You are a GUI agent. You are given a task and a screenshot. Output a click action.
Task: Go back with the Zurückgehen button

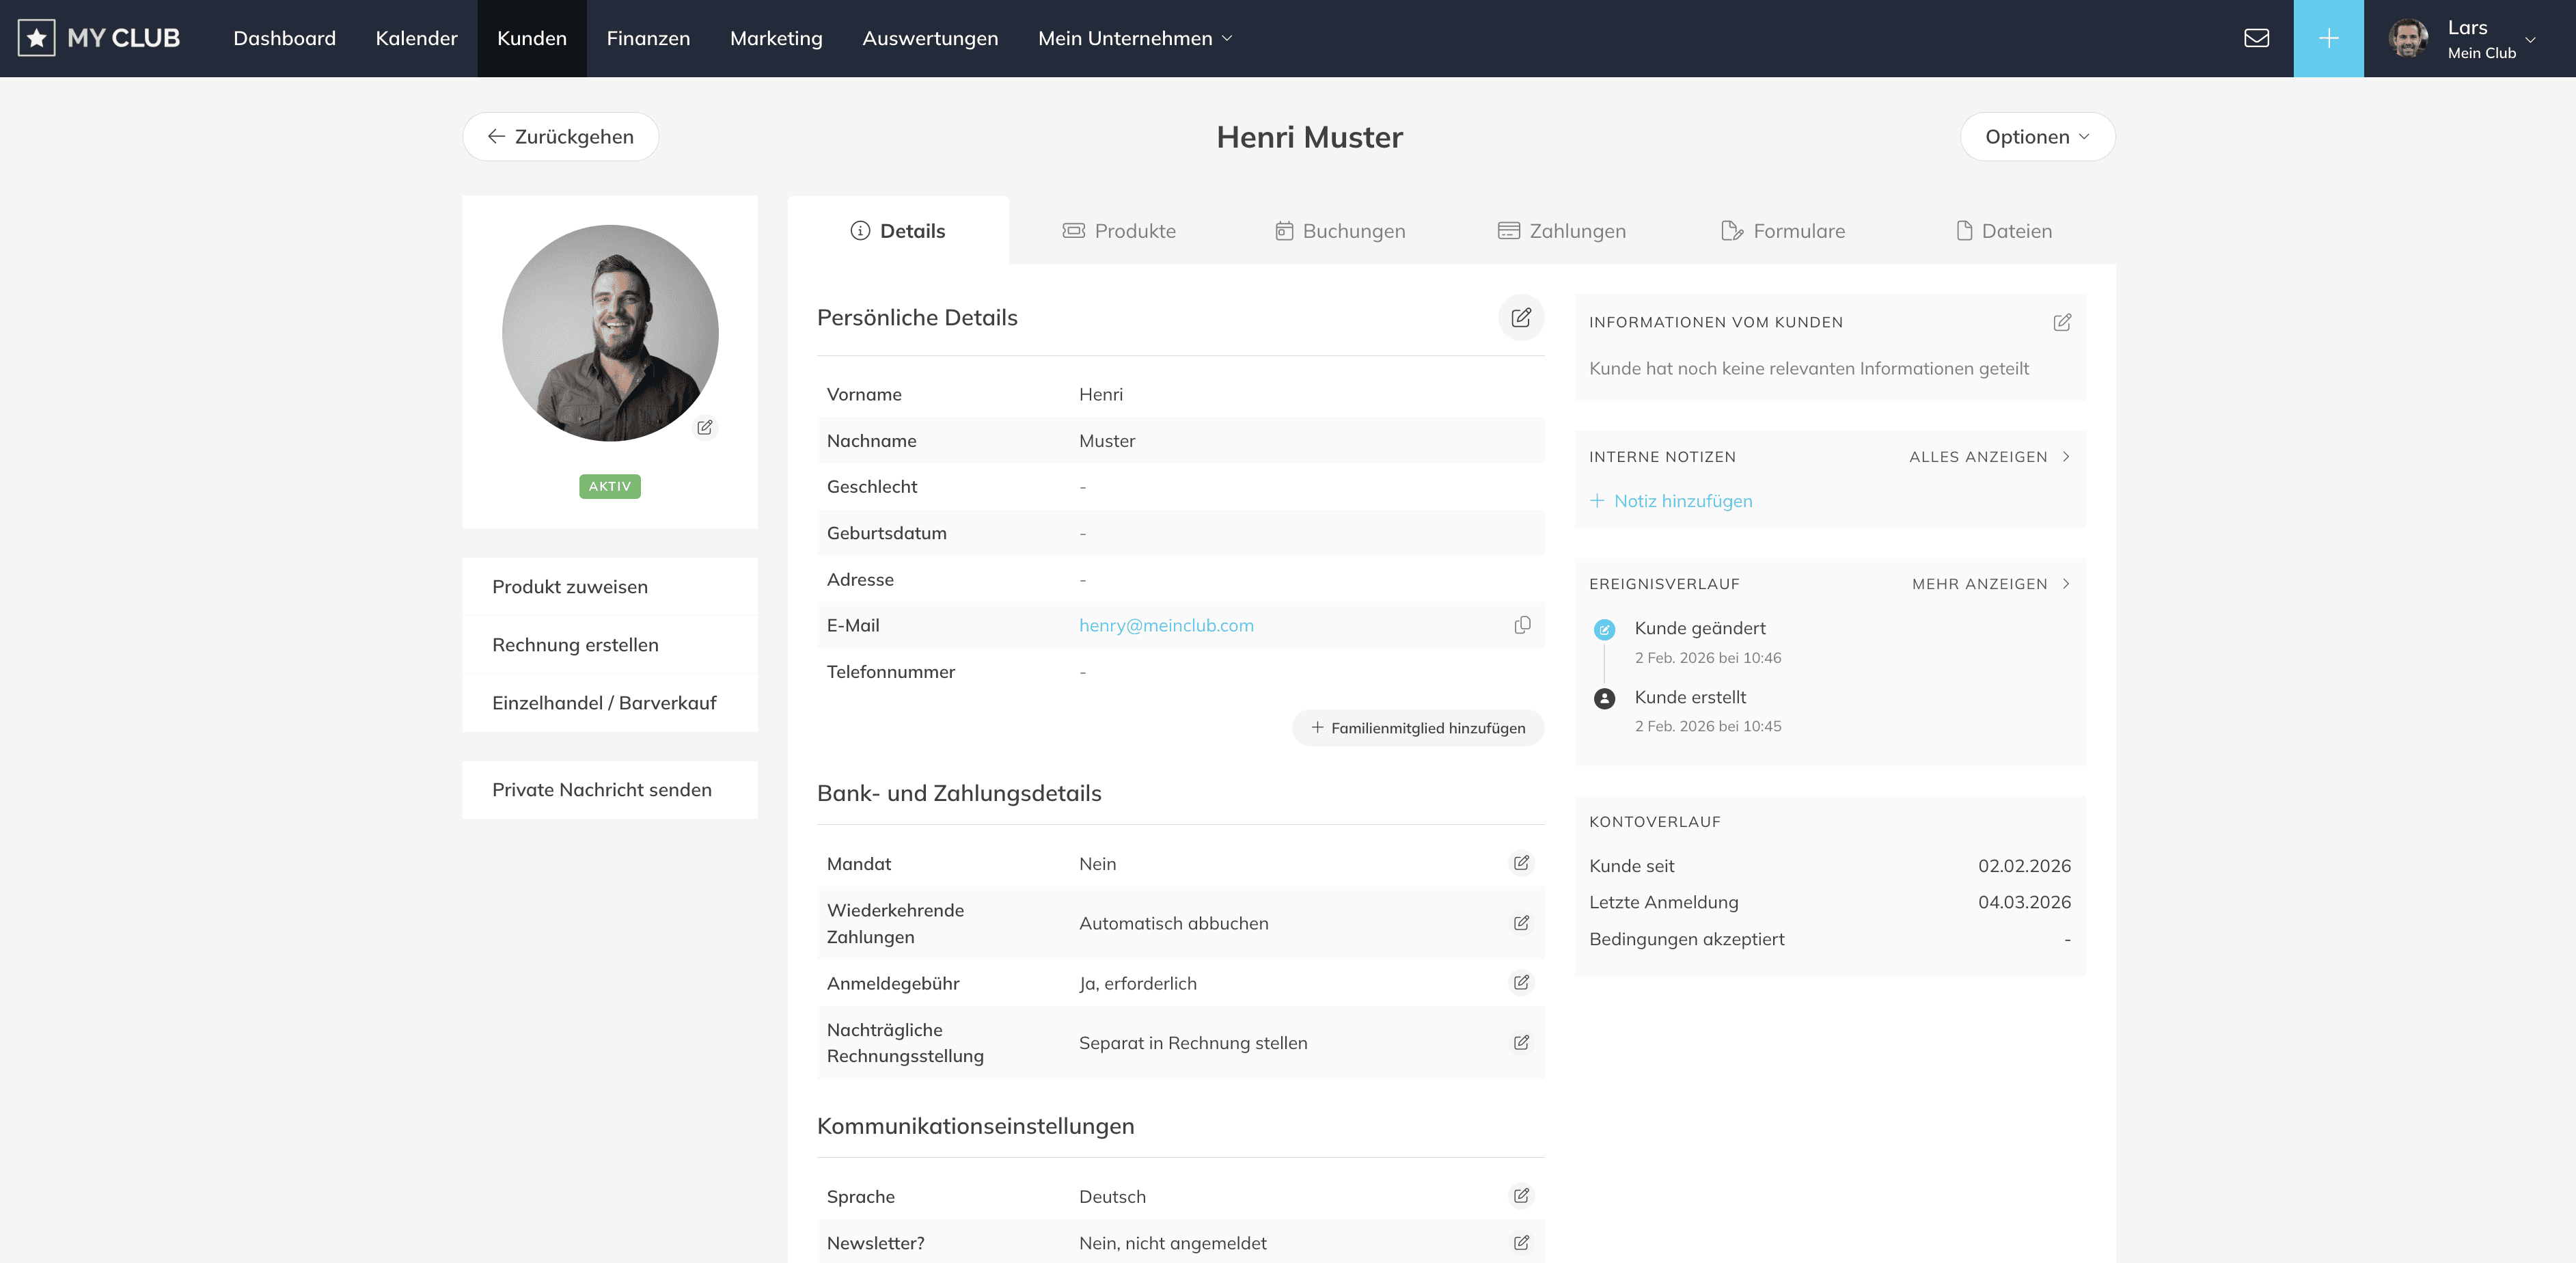coord(560,137)
